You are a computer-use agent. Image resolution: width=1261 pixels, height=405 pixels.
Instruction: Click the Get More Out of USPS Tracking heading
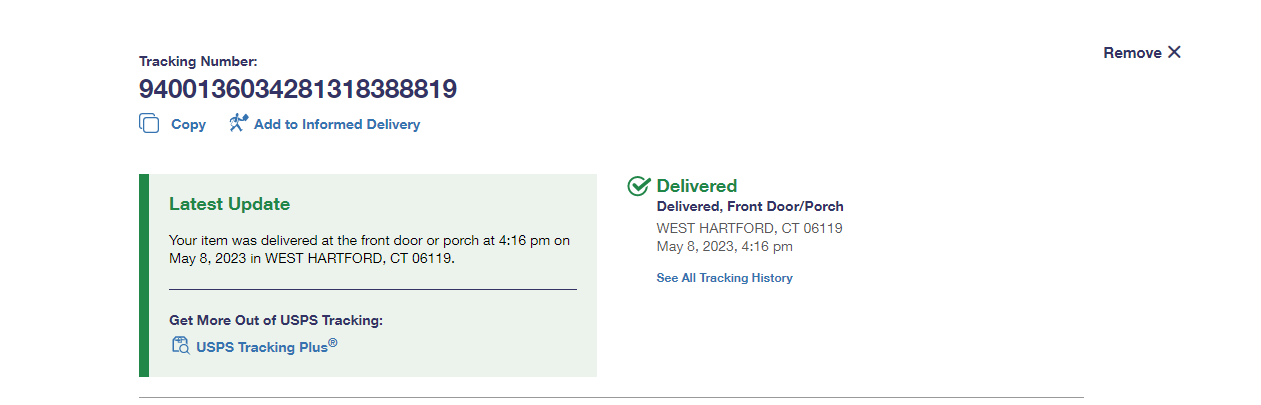coord(276,320)
